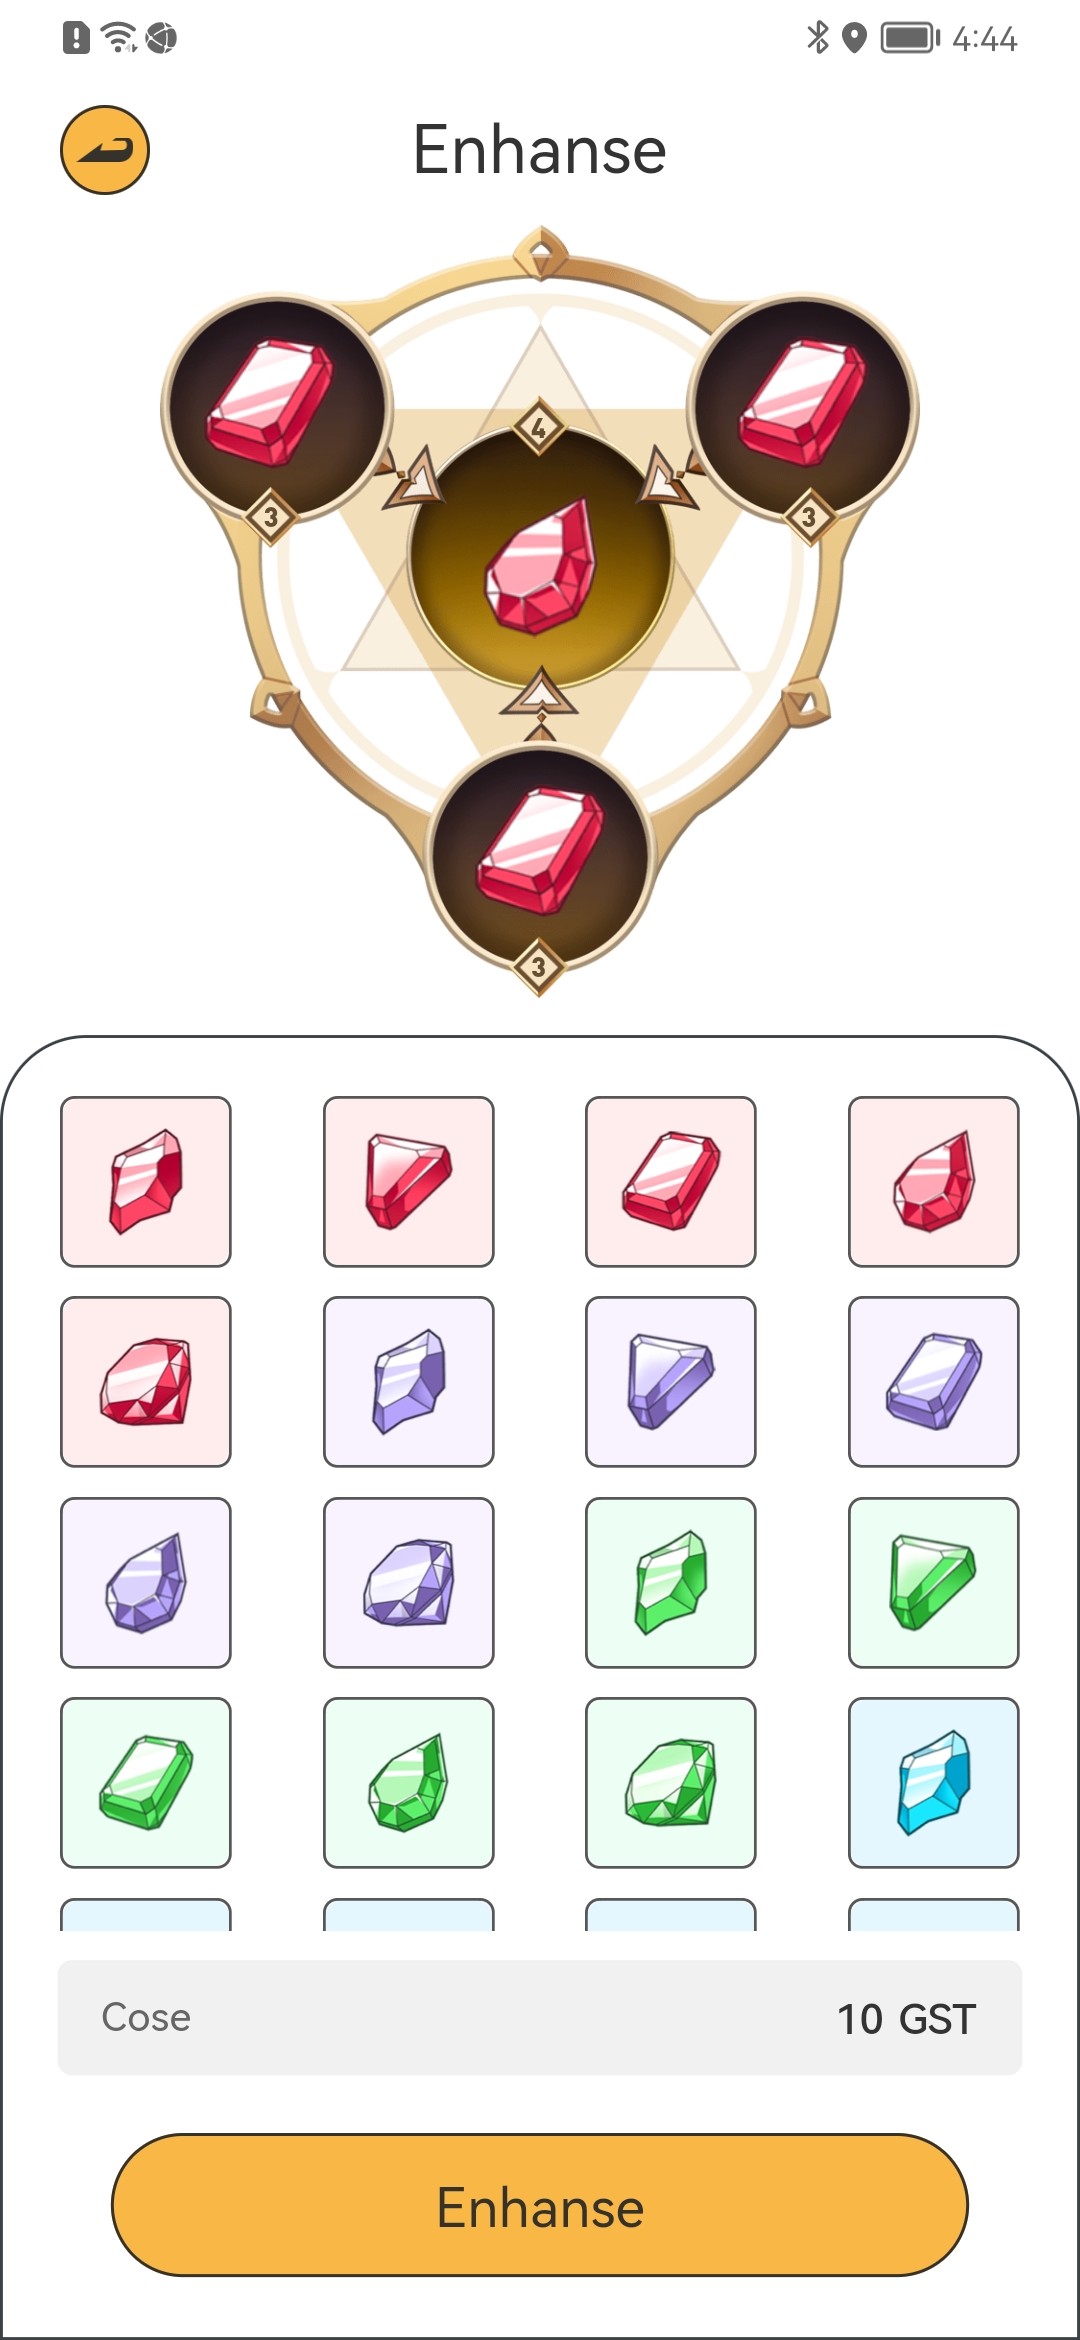
Task: Choose the red triangular gem in first row
Action: pos(409,1182)
